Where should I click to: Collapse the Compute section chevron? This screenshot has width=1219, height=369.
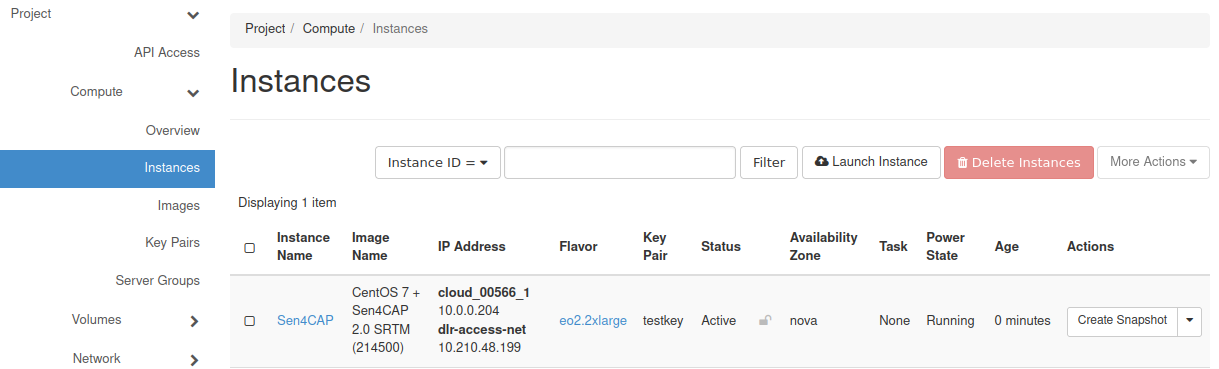point(193,93)
